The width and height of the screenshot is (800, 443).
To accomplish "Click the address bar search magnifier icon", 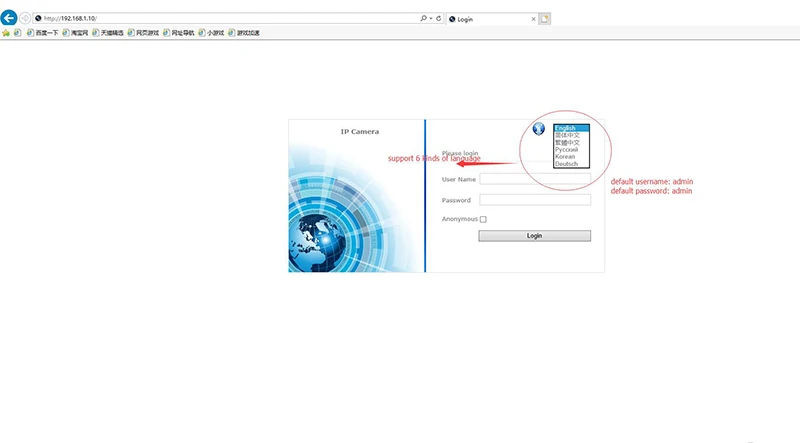I will [423, 18].
